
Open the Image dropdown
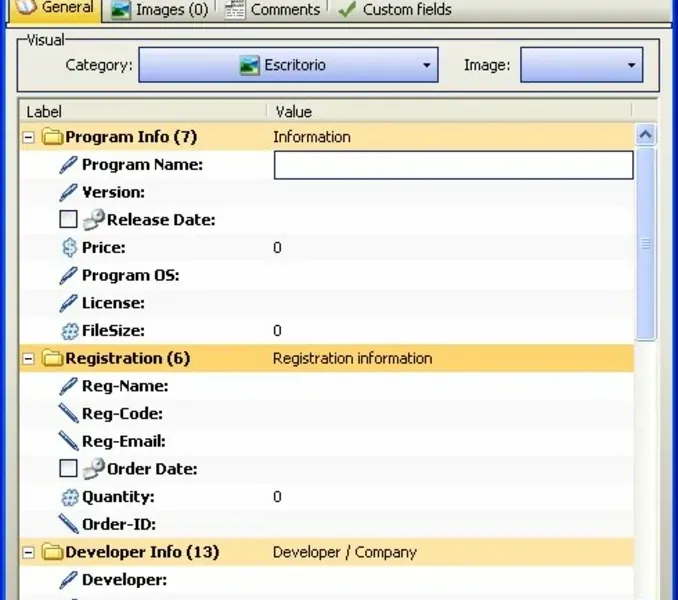pos(581,65)
